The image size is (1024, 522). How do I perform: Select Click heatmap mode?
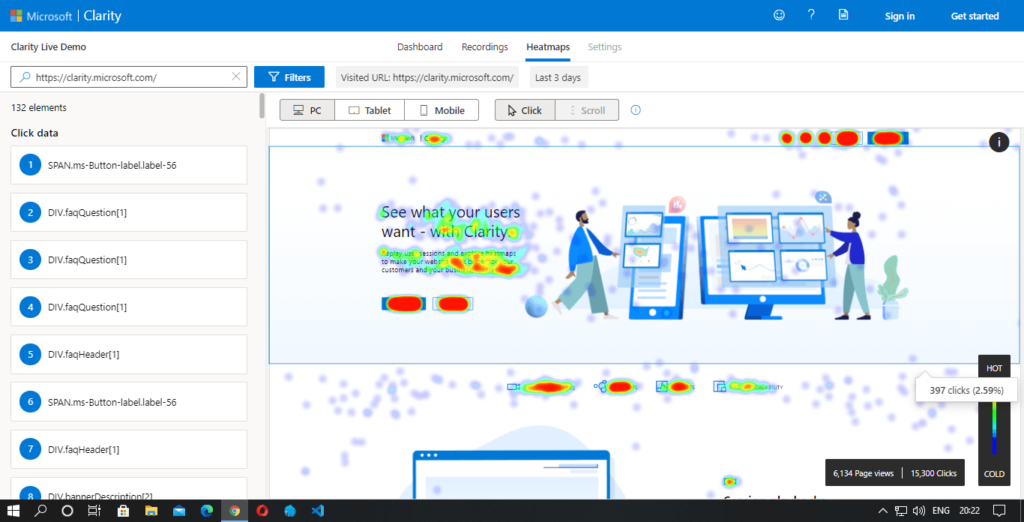point(525,110)
